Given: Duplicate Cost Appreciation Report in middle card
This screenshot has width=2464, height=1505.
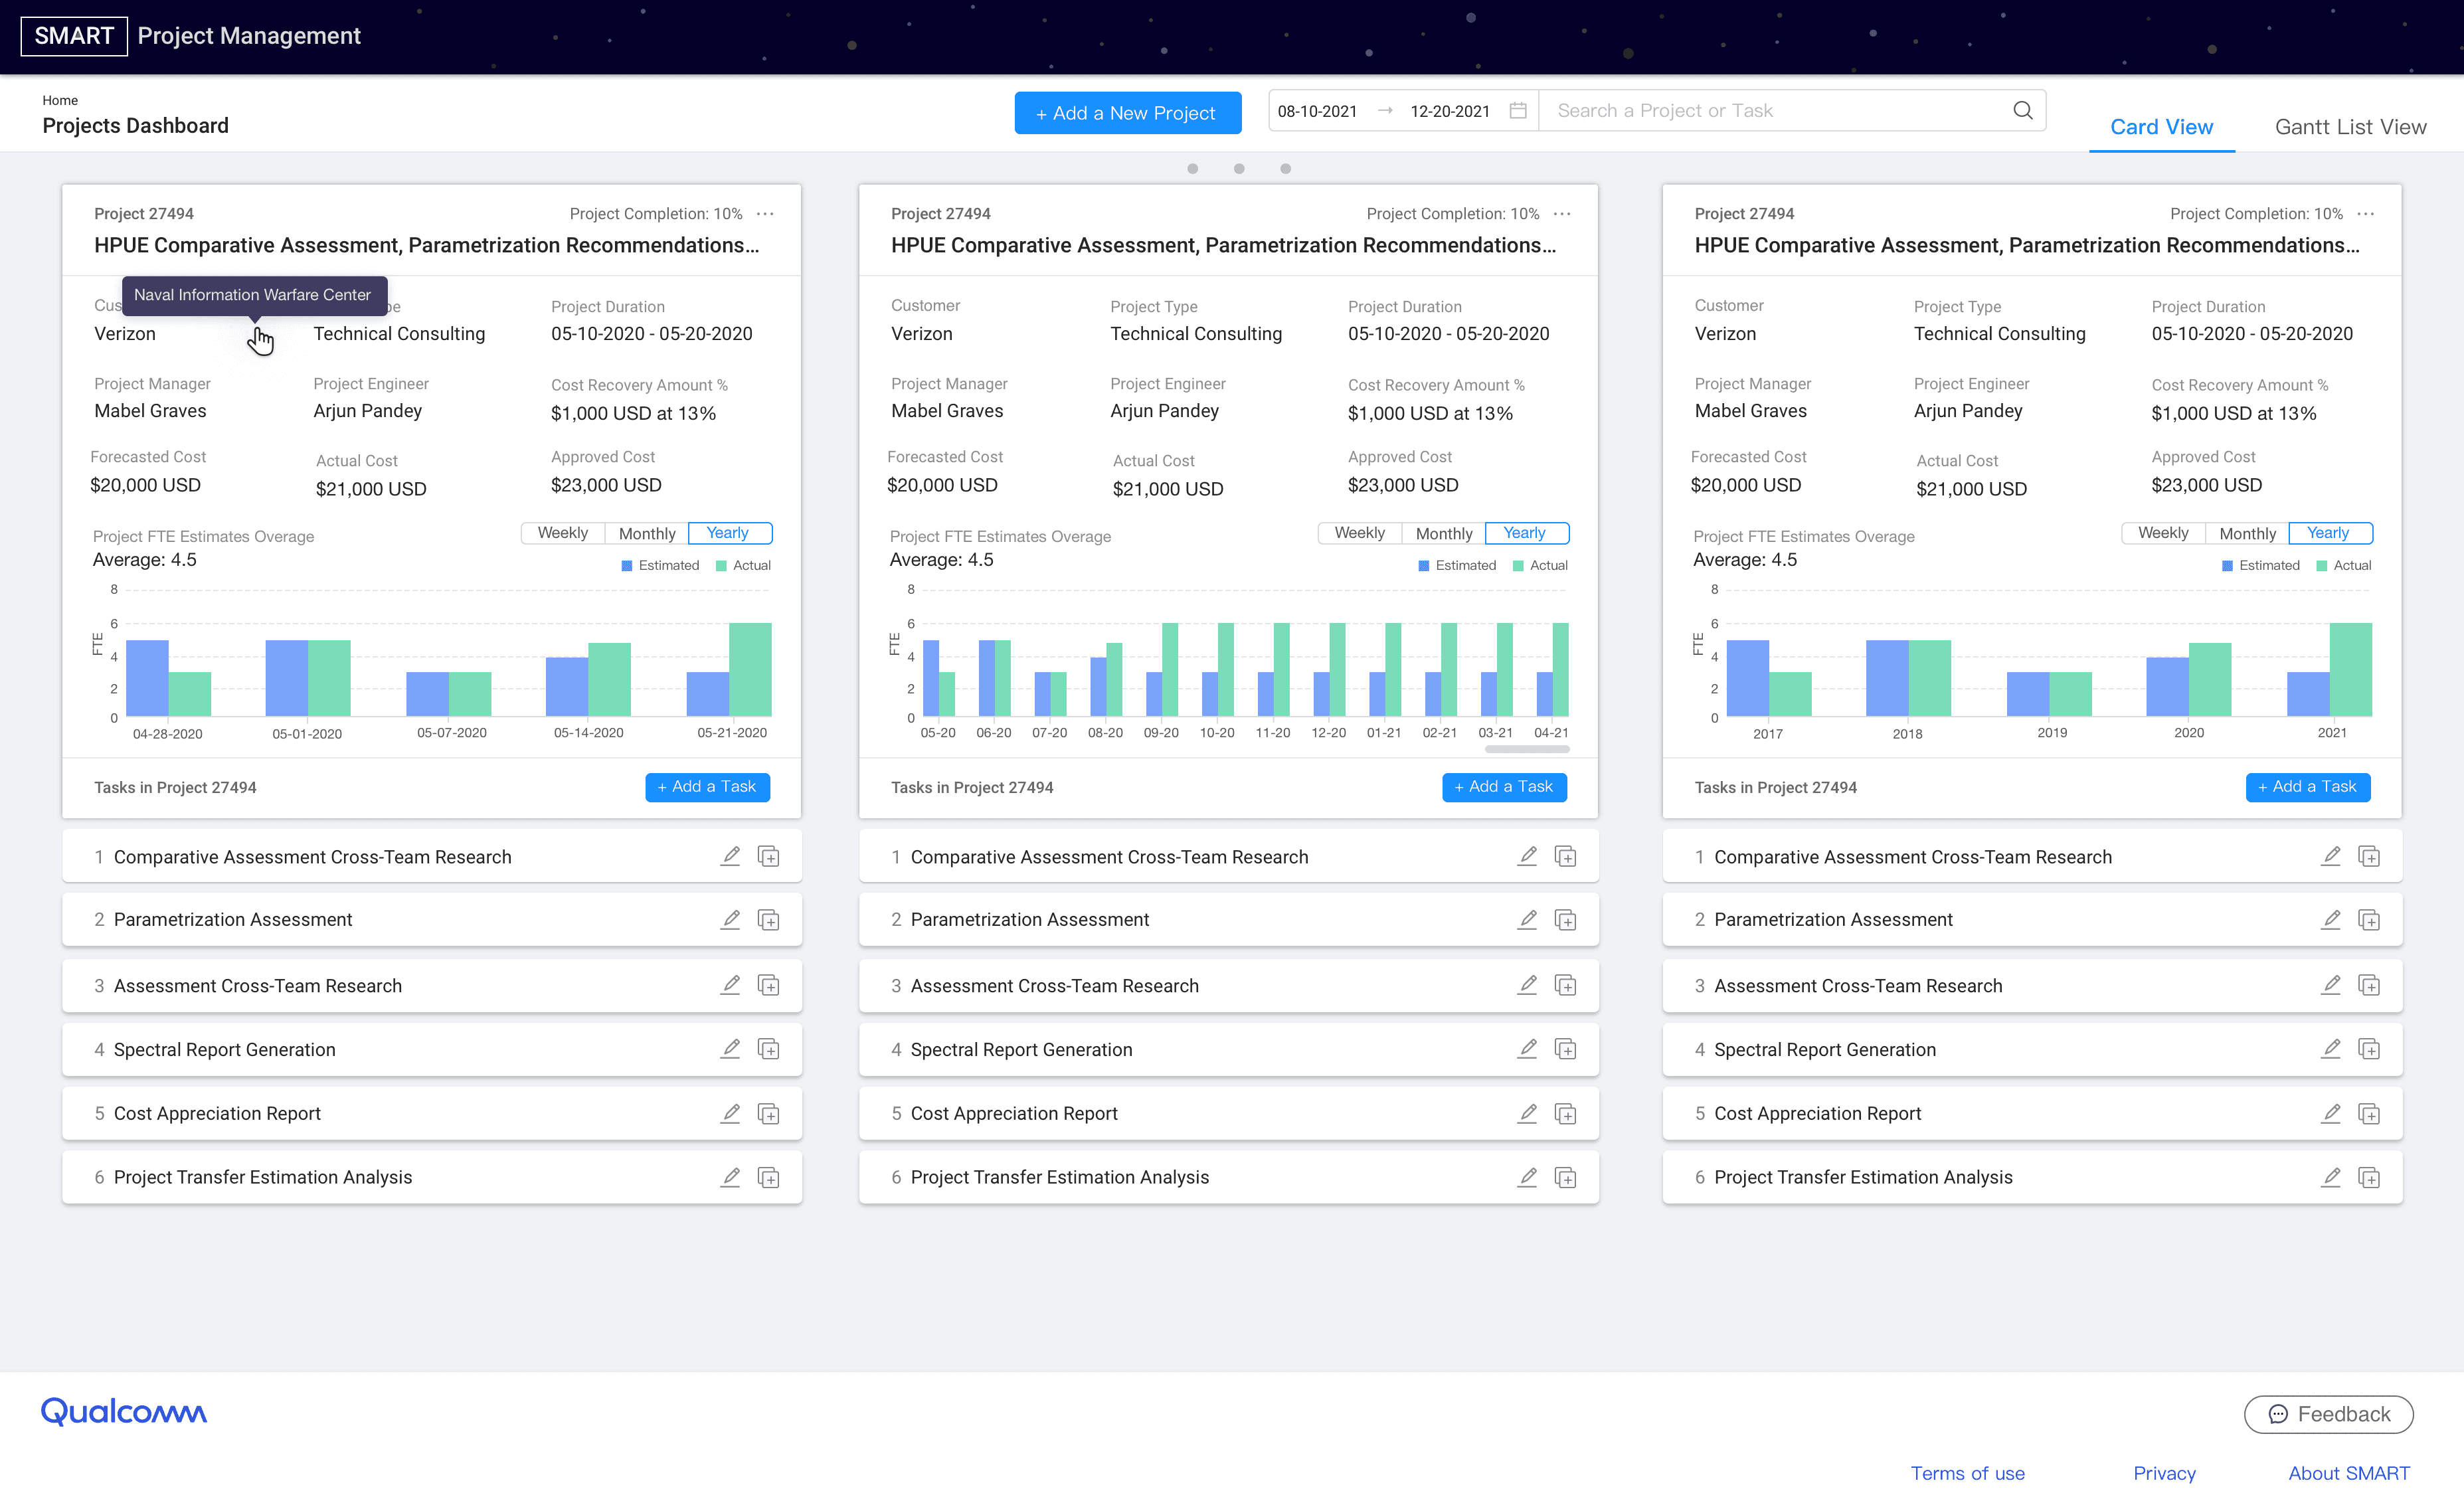Looking at the screenshot, I should [x=1565, y=1113].
